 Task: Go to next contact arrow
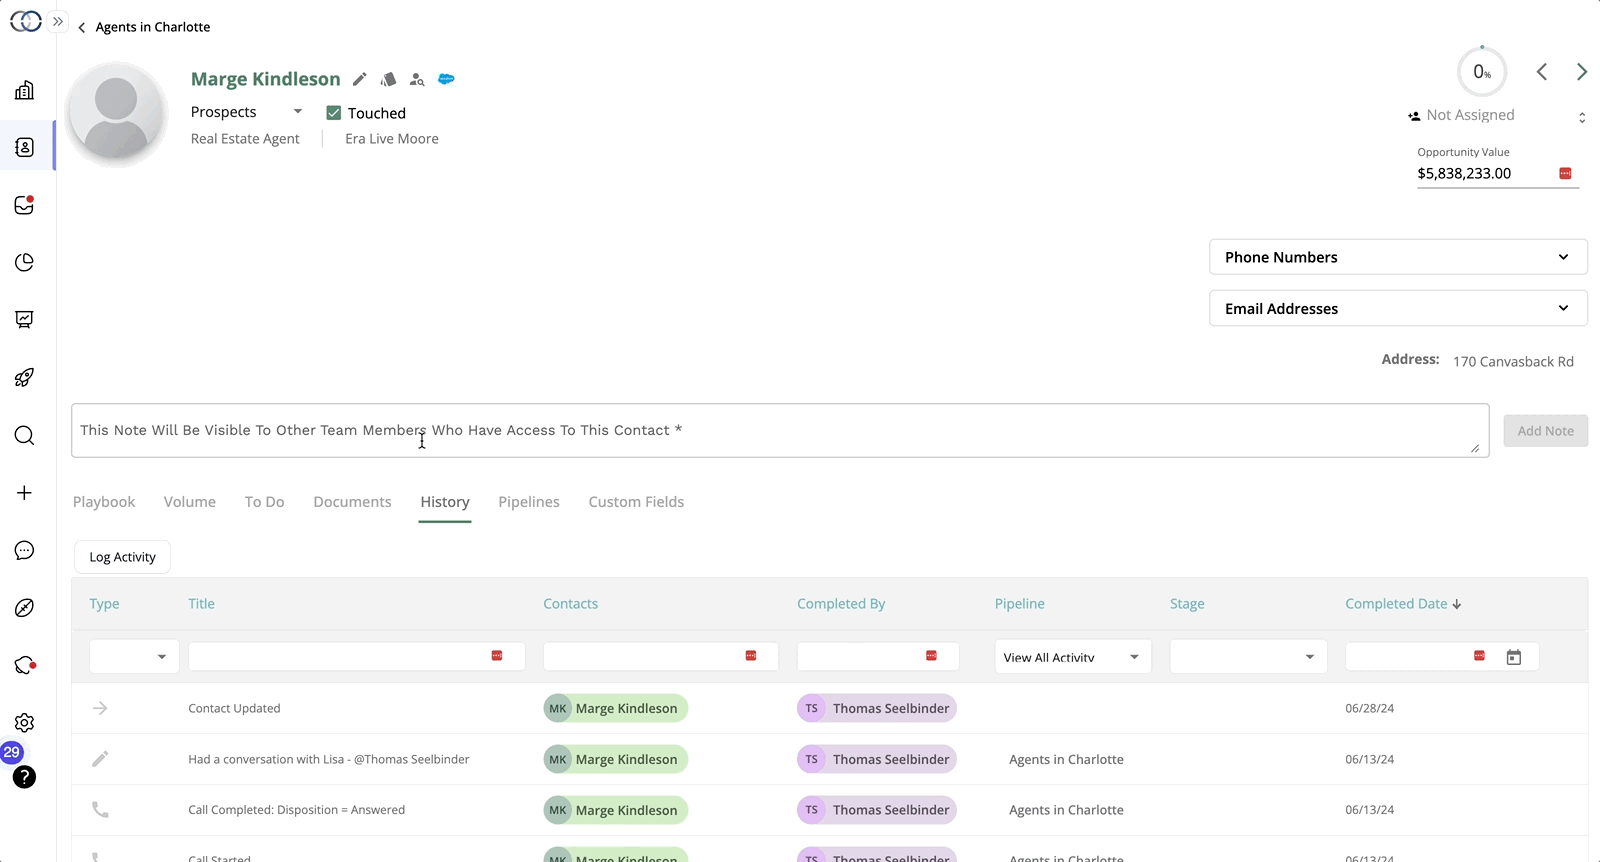[1581, 72]
